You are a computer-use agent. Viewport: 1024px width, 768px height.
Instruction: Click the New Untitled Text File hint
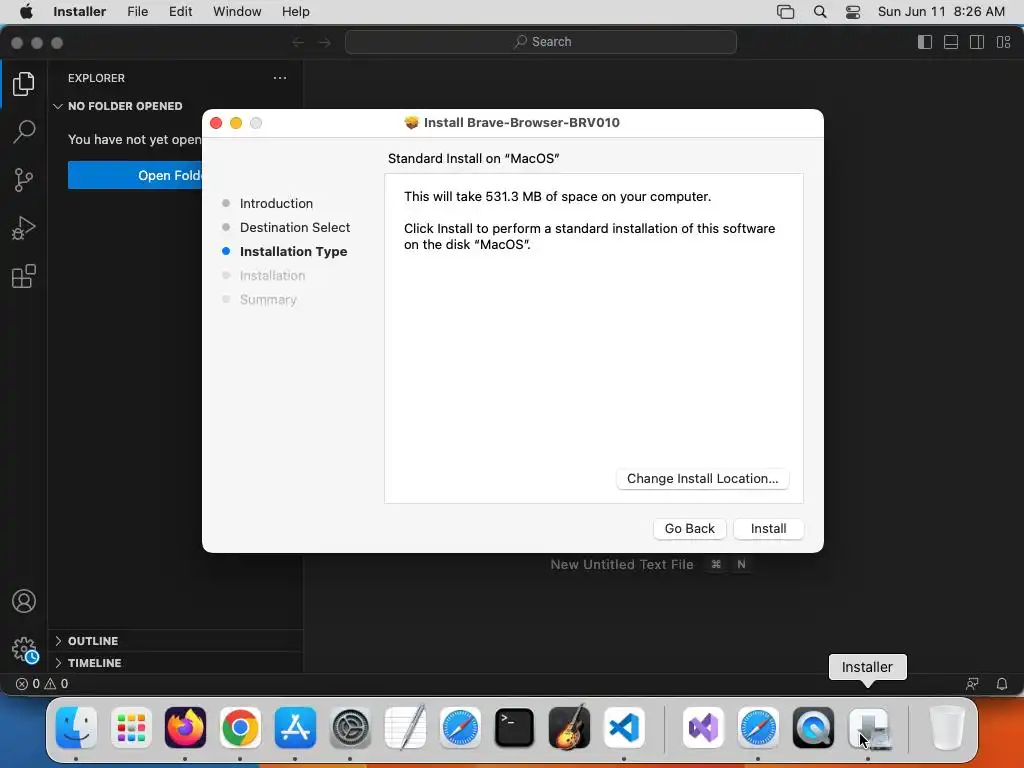(x=622, y=564)
